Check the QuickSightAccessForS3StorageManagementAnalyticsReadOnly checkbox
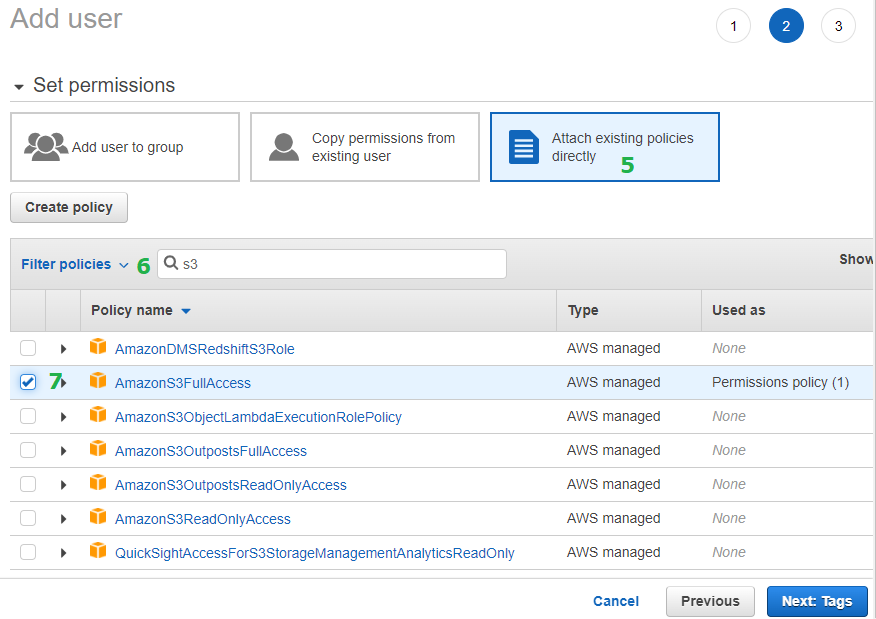 (x=28, y=553)
